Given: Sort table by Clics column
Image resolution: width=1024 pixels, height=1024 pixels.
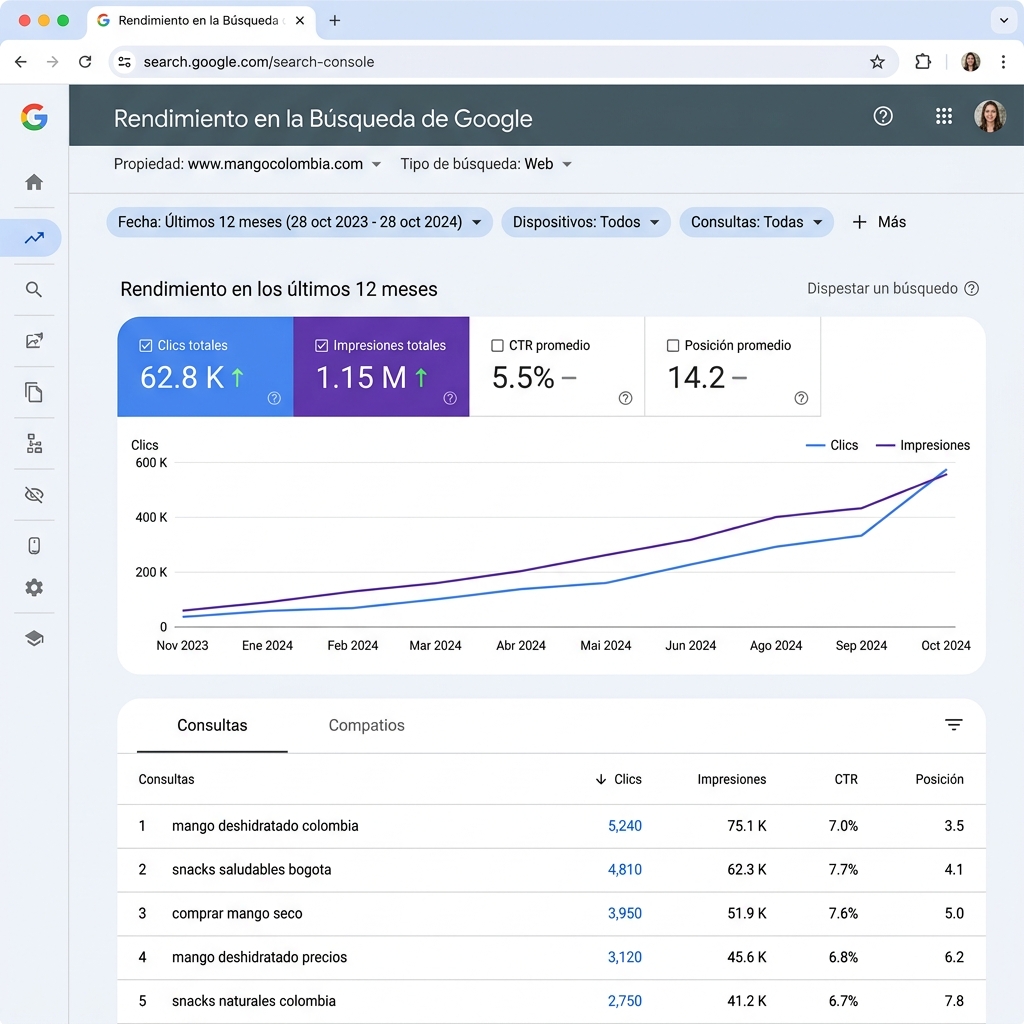Looking at the screenshot, I should click(619, 779).
